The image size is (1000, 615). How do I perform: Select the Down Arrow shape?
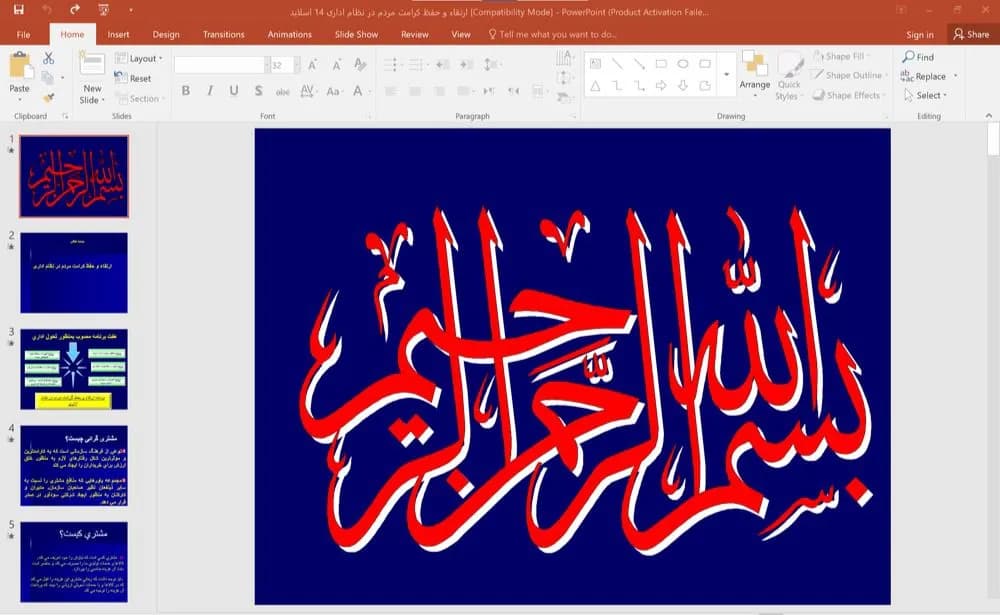[x=683, y=85]
